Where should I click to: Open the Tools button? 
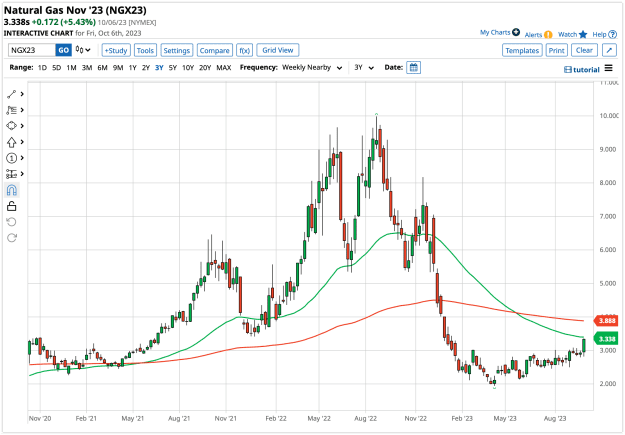click(145, 50)
